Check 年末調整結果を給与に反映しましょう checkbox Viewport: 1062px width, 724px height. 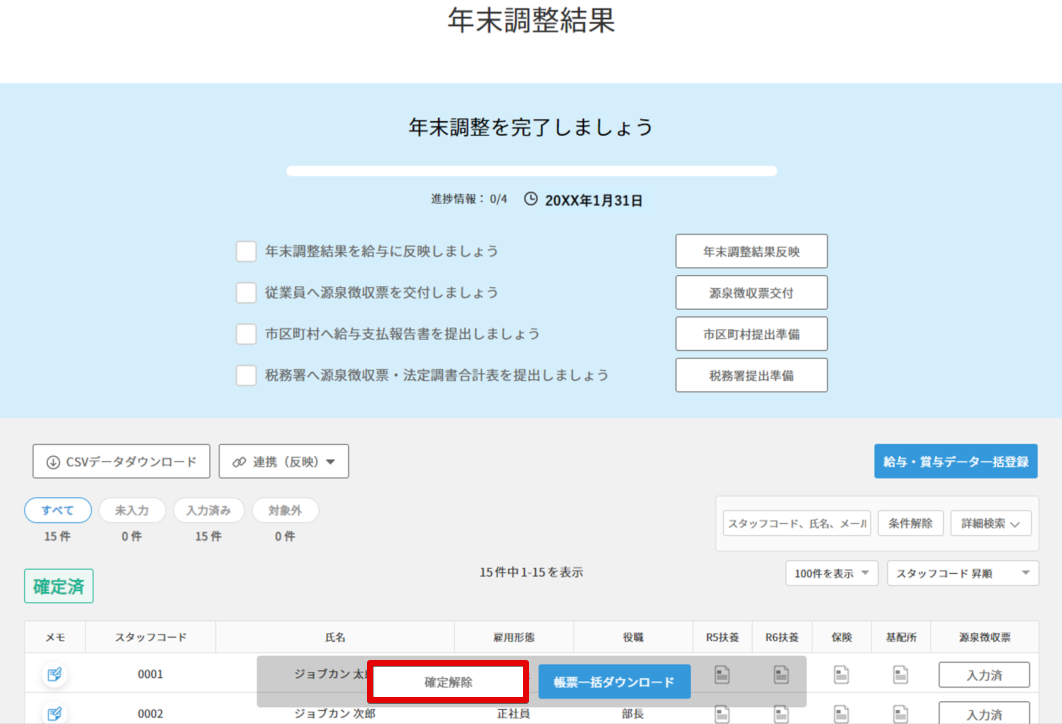point(246,251)
